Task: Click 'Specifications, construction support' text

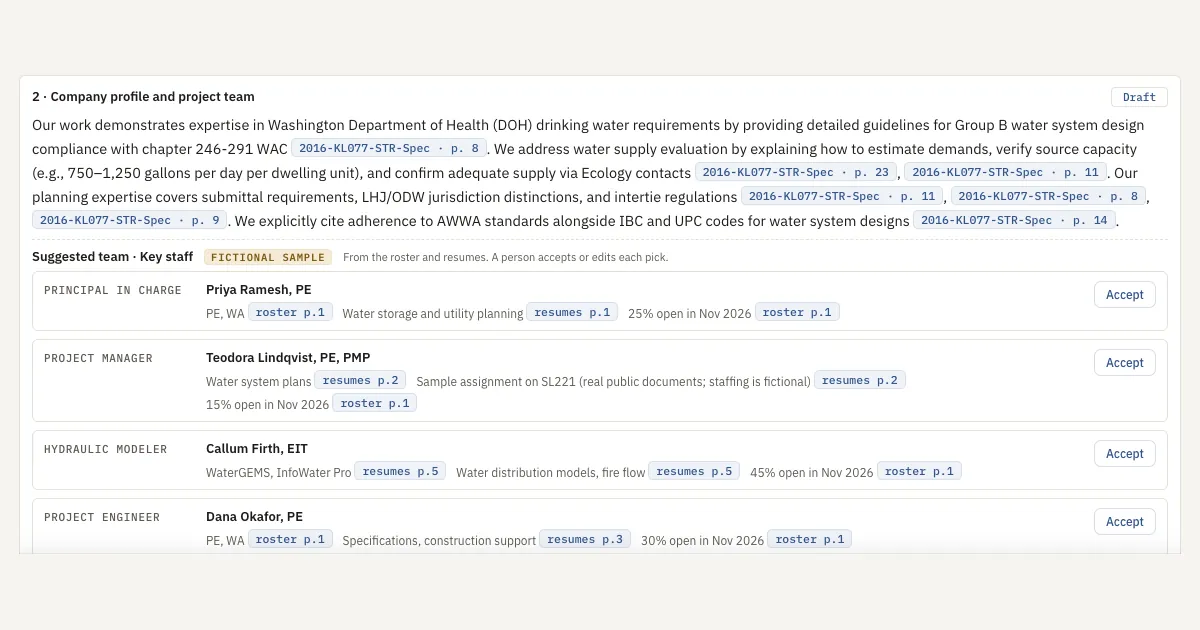Action: 439,540
